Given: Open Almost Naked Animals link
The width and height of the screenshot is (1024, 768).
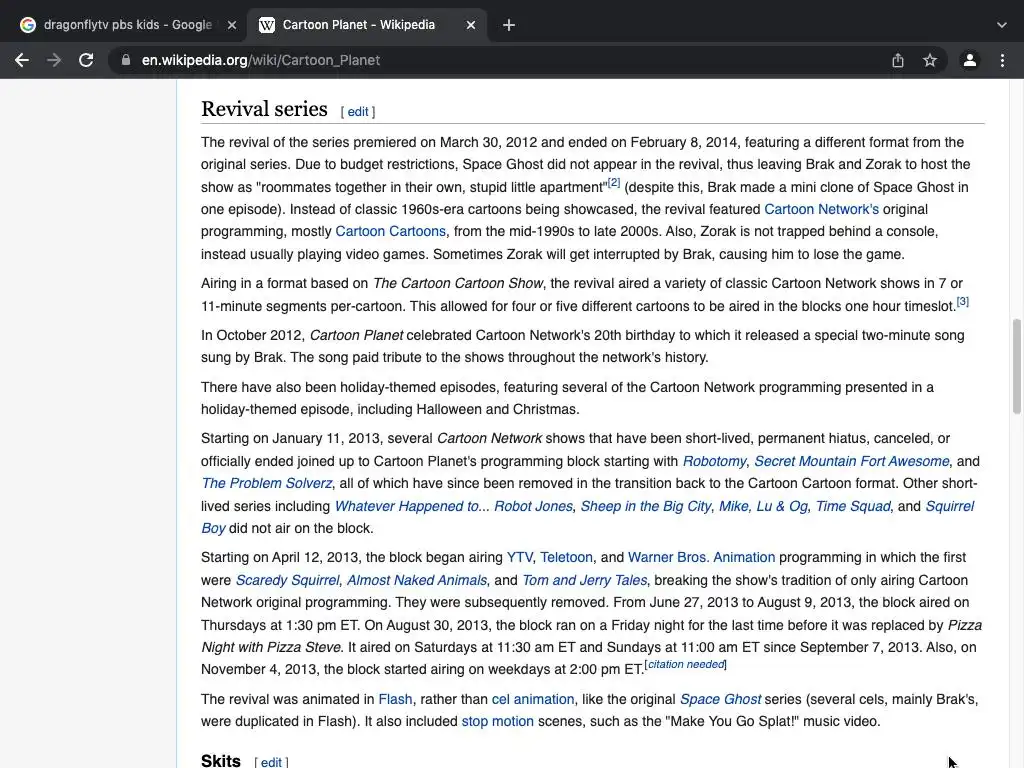Looking at the screenshot, I should (417, 580).
